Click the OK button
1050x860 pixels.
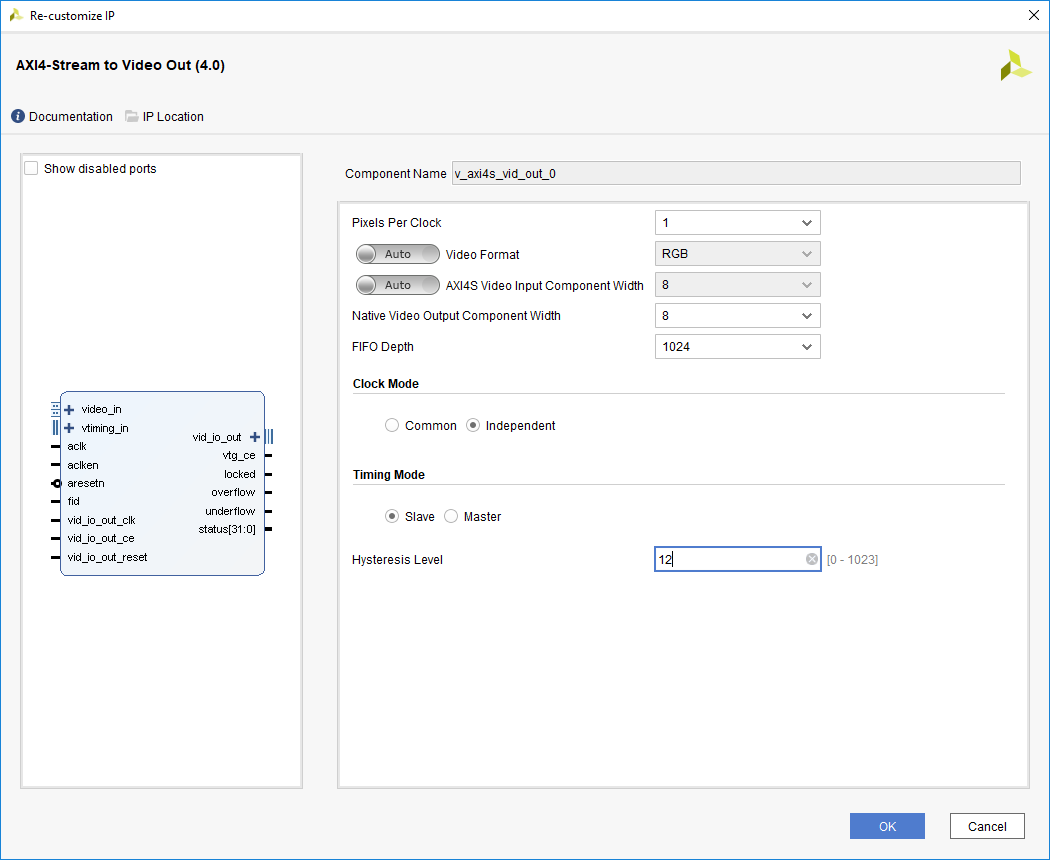tap(887, 826)
